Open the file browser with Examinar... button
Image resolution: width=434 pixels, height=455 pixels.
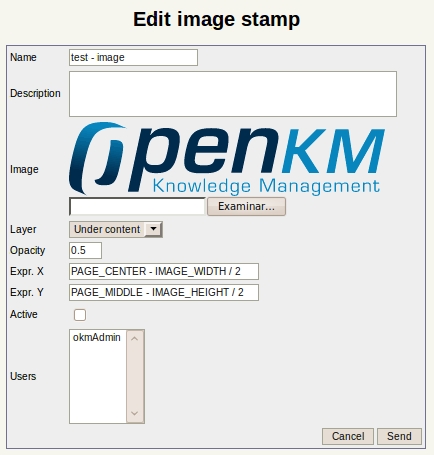(246, 206)
